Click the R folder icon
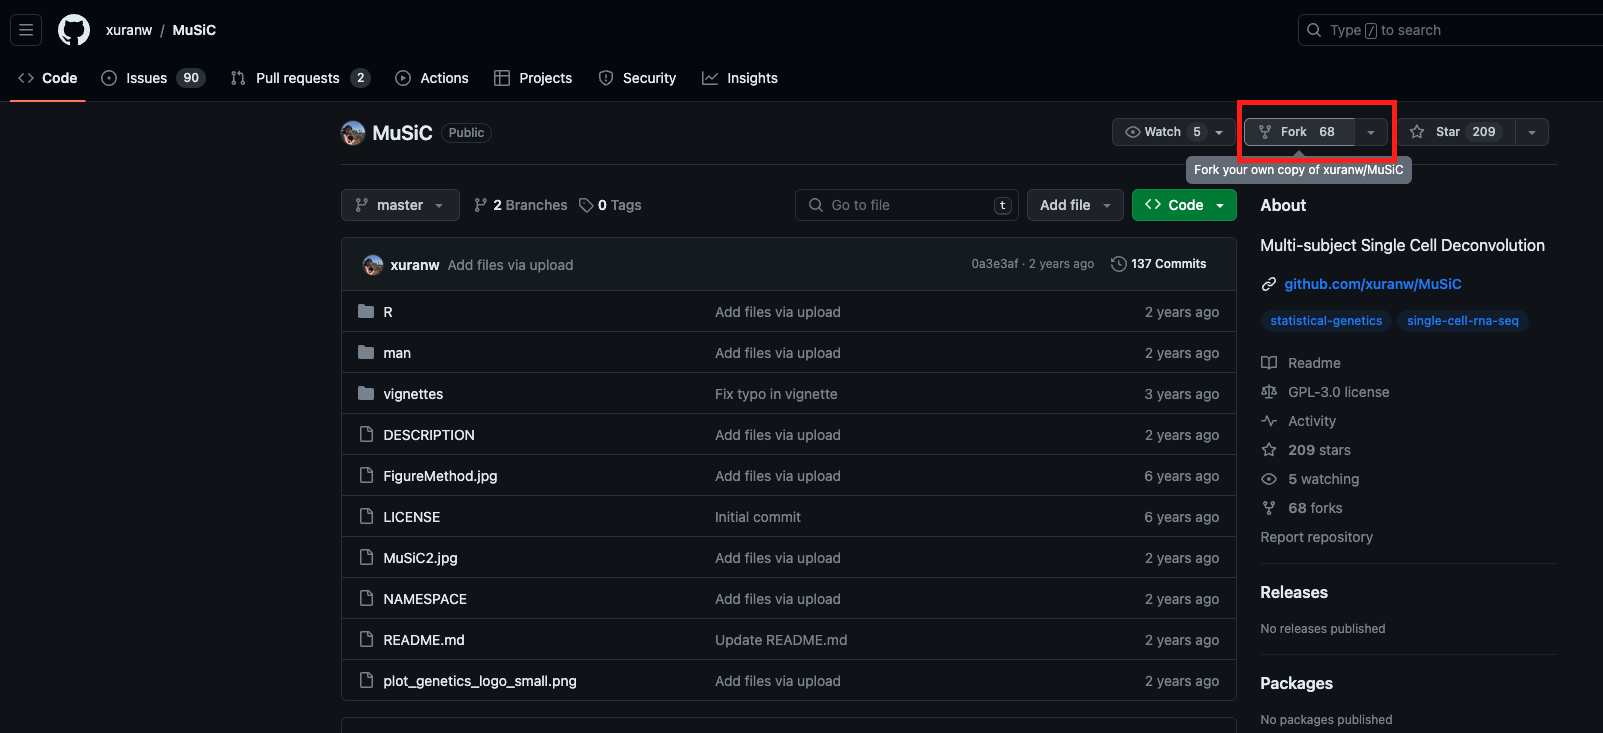 pyautogui.click(x=366, y=312)
